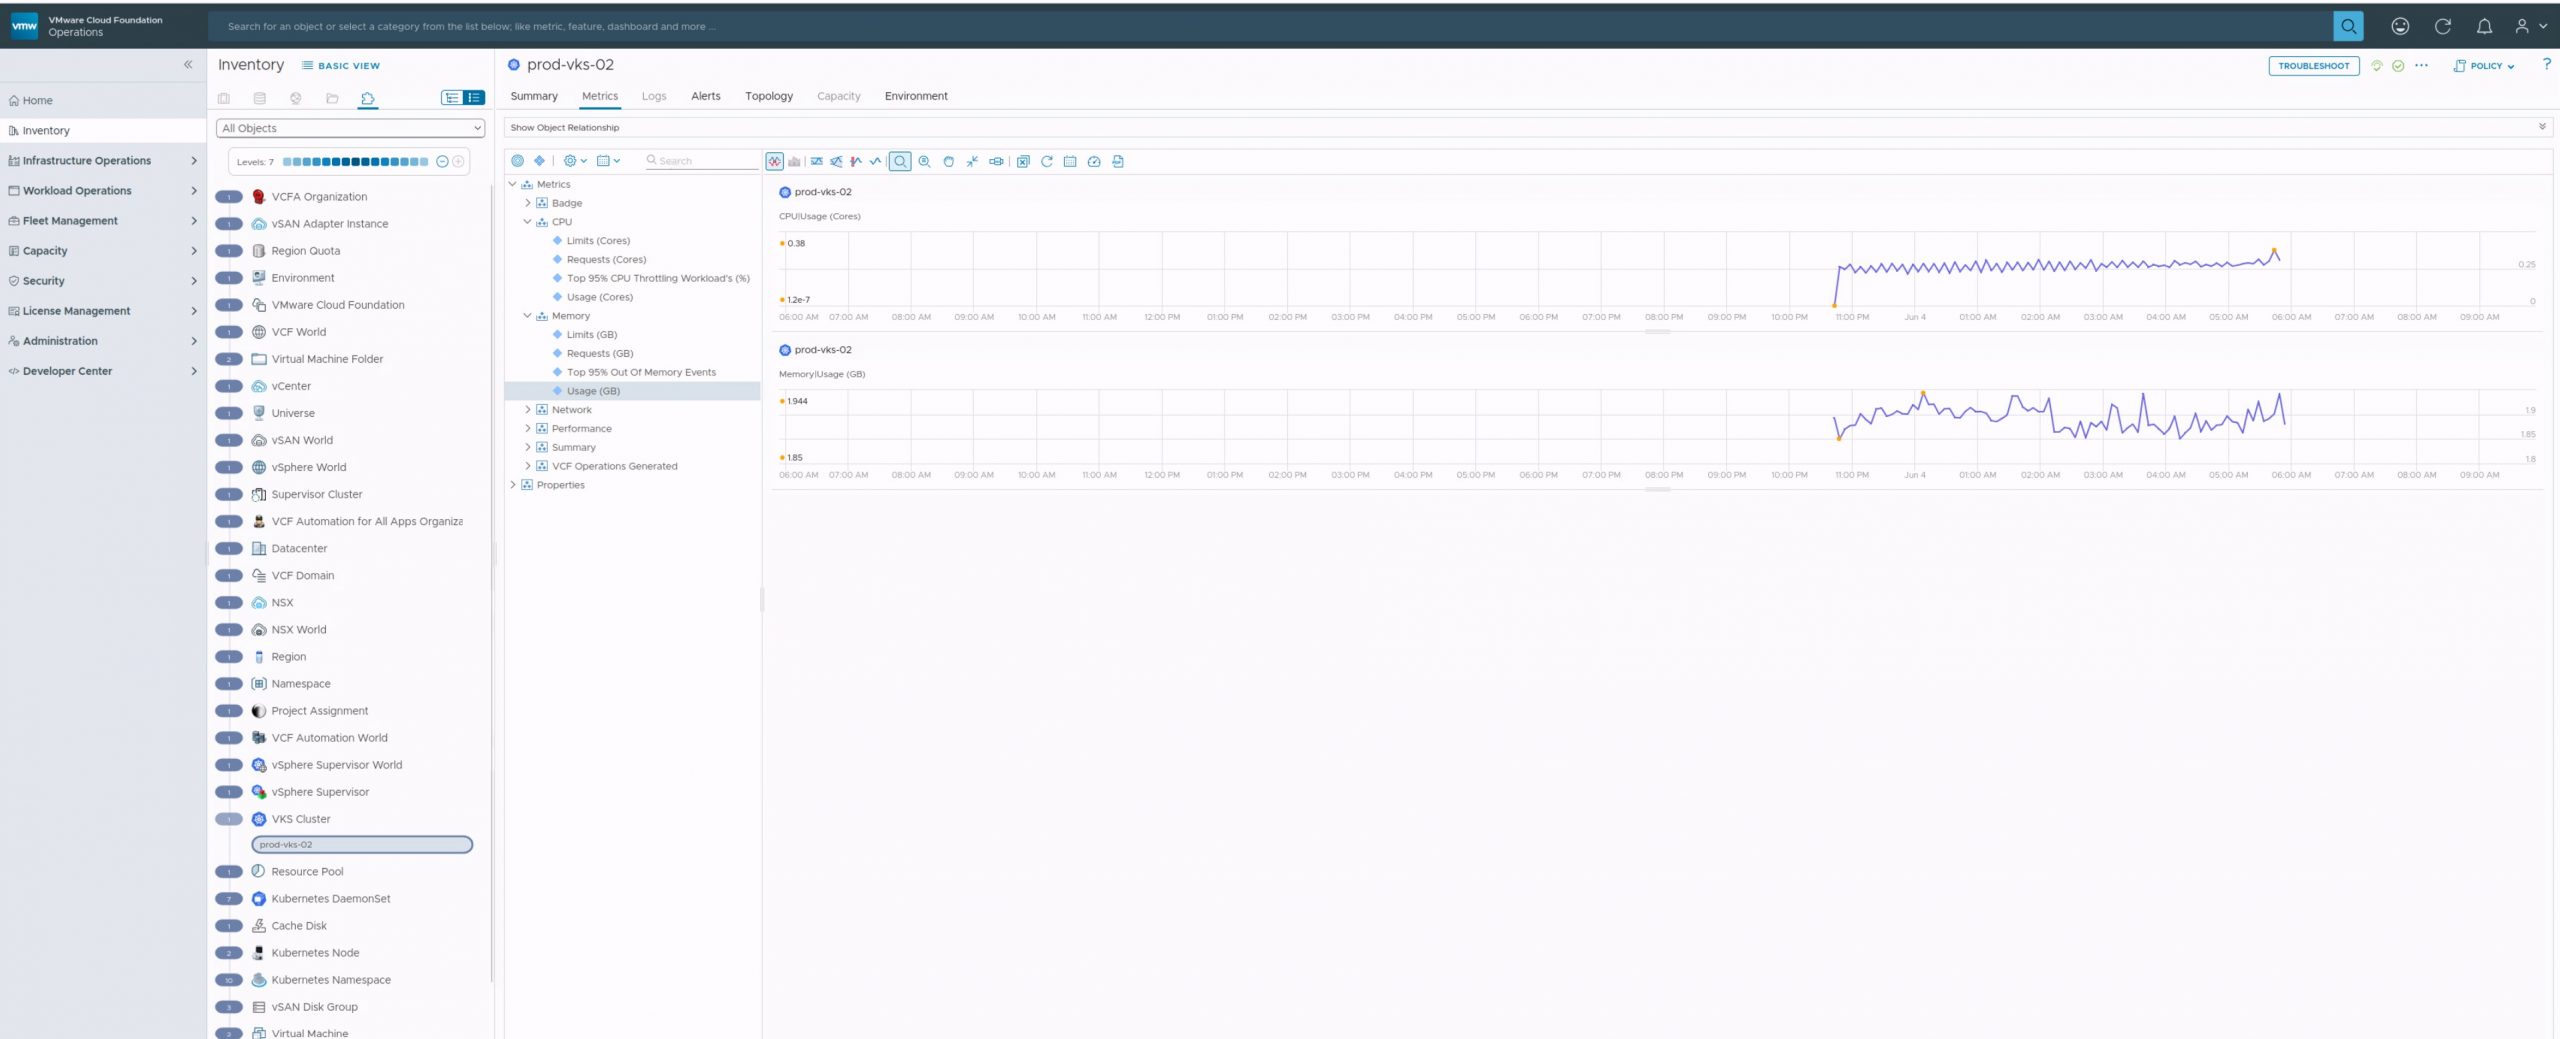Open the user account menu
Viewport: 2560px width, 1039px height.
pyautogui.click(x=2530, y=27)
